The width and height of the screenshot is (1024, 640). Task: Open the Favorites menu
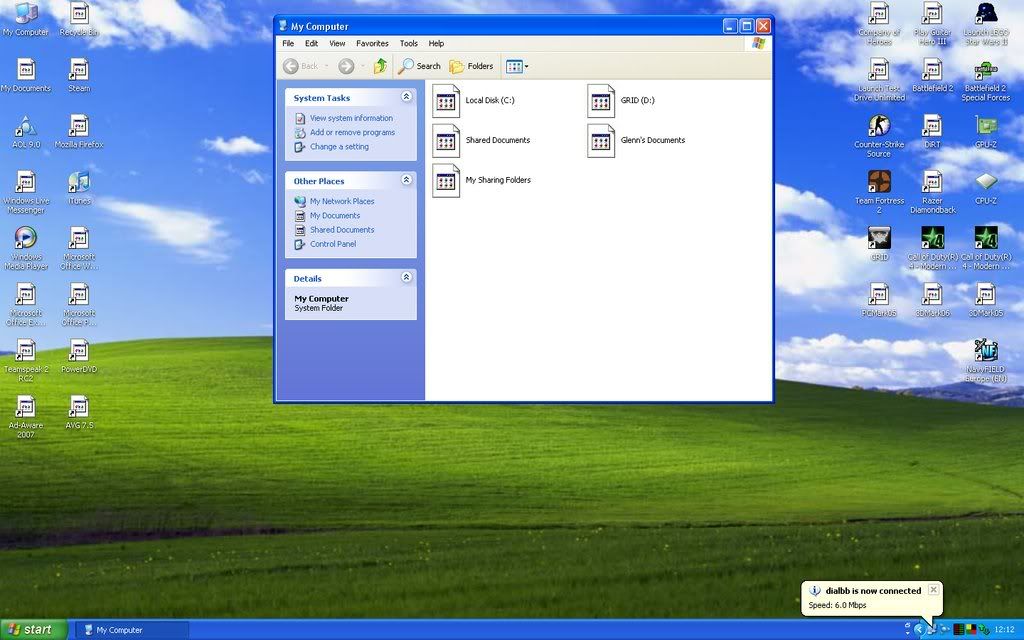click(x=372, y=44)
